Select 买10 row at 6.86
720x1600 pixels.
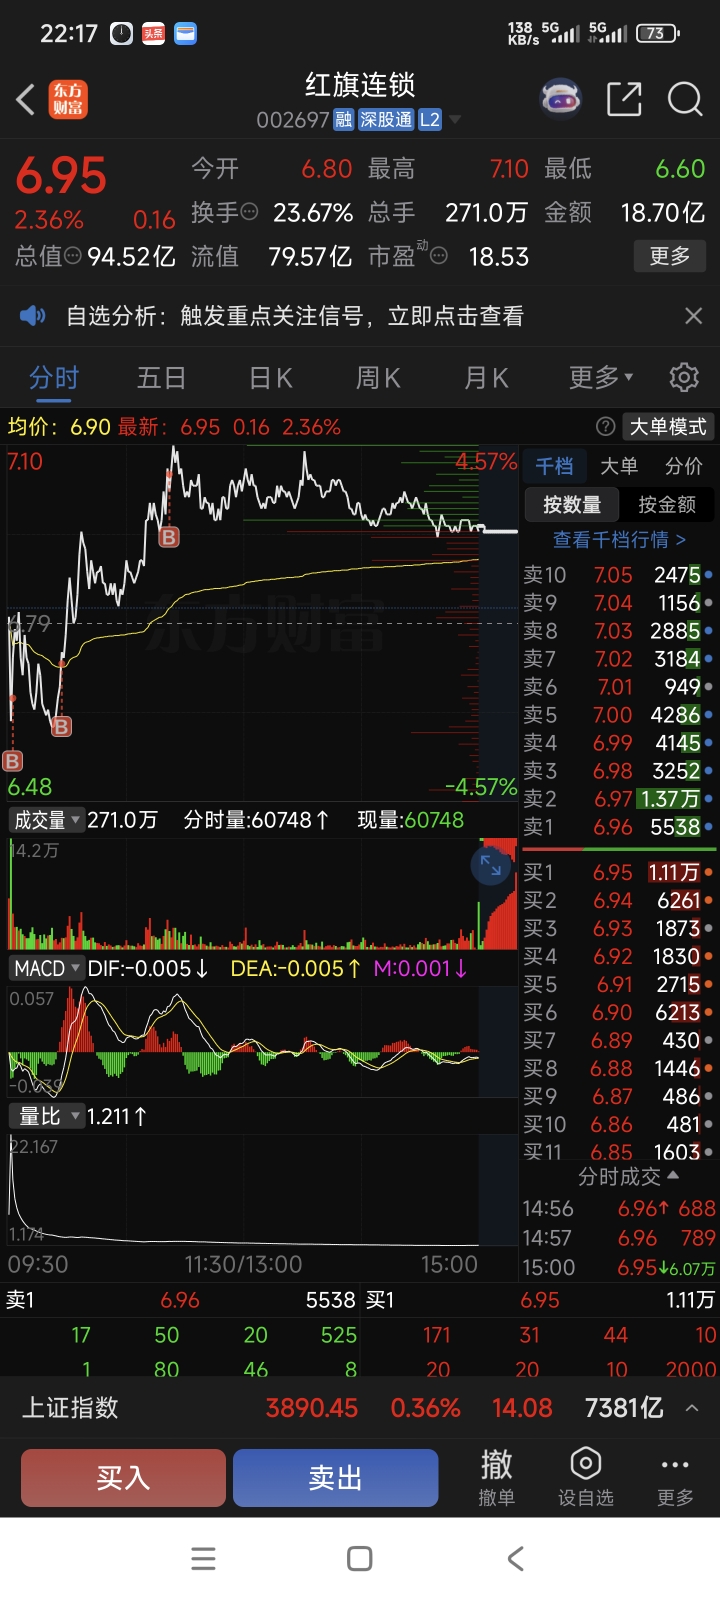[x=618, y=1124]
